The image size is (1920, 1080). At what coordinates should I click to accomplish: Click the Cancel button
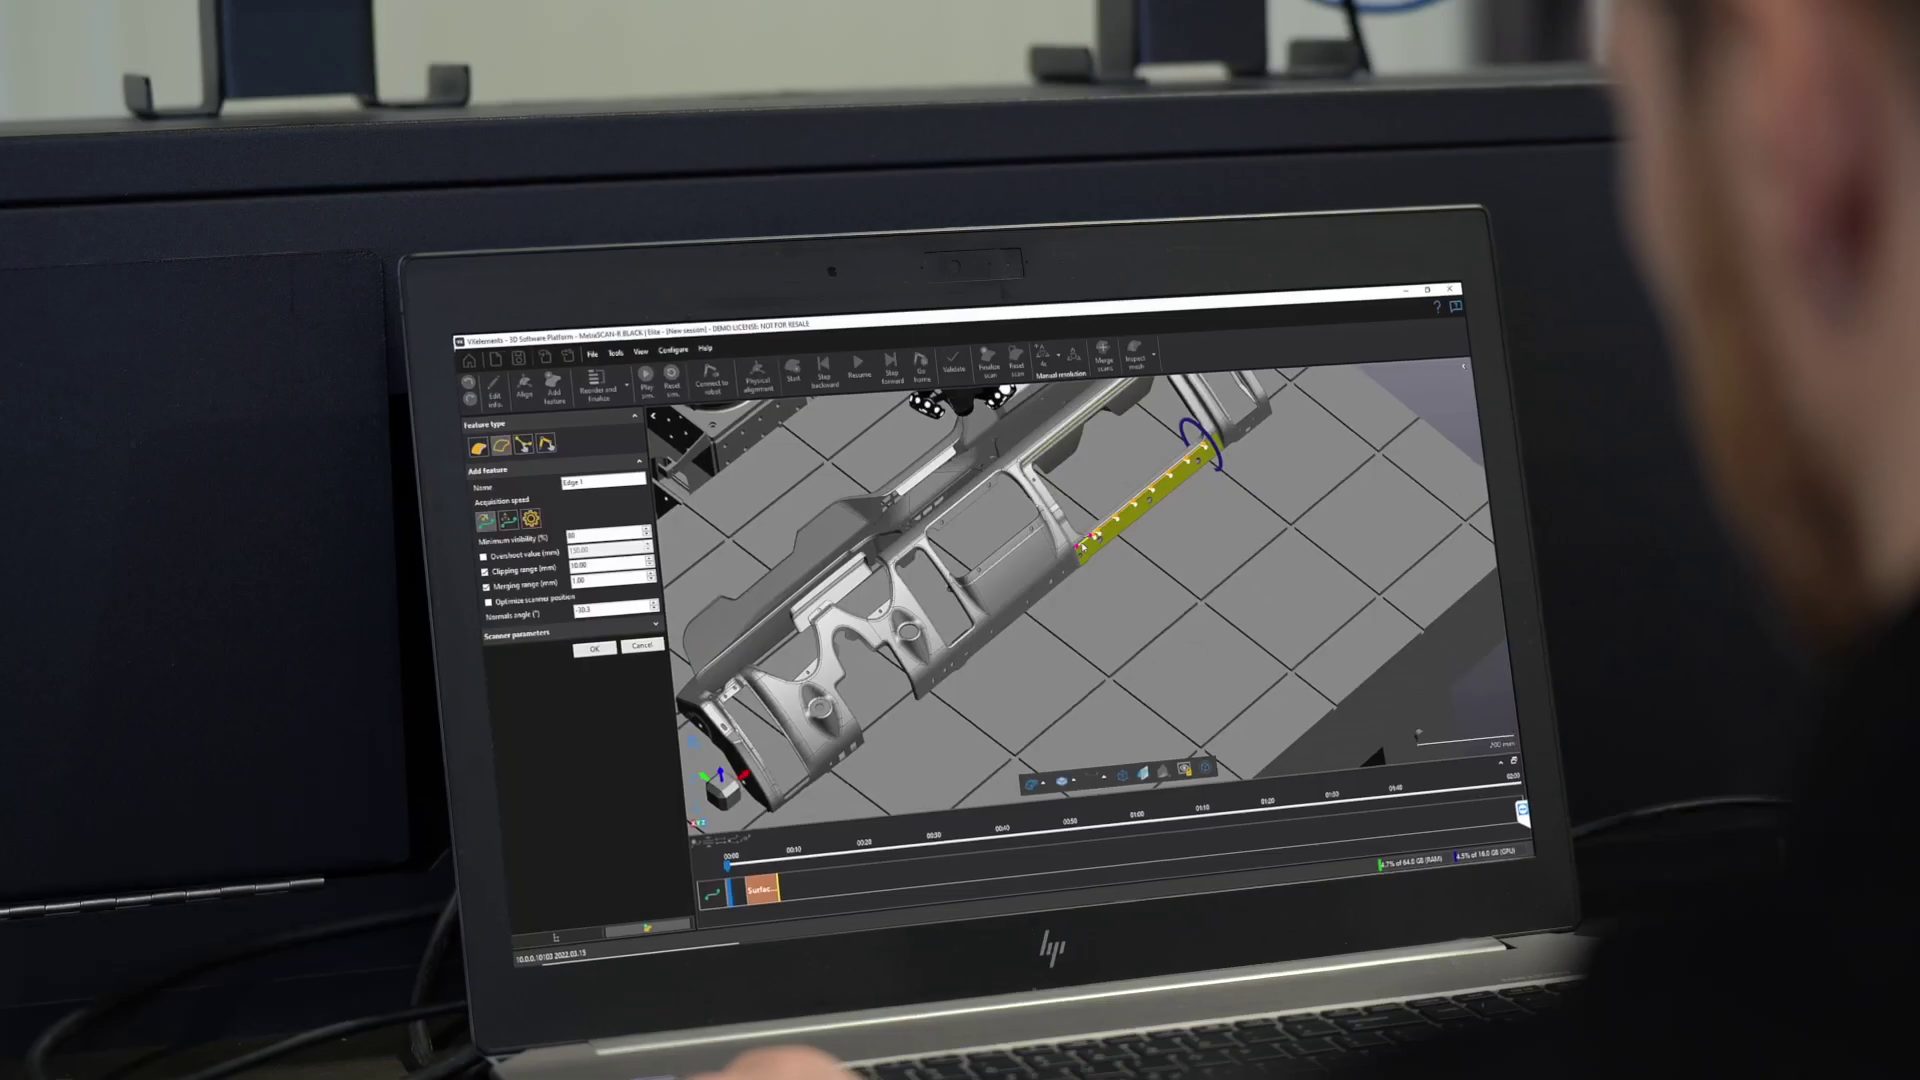pos(642,645)
